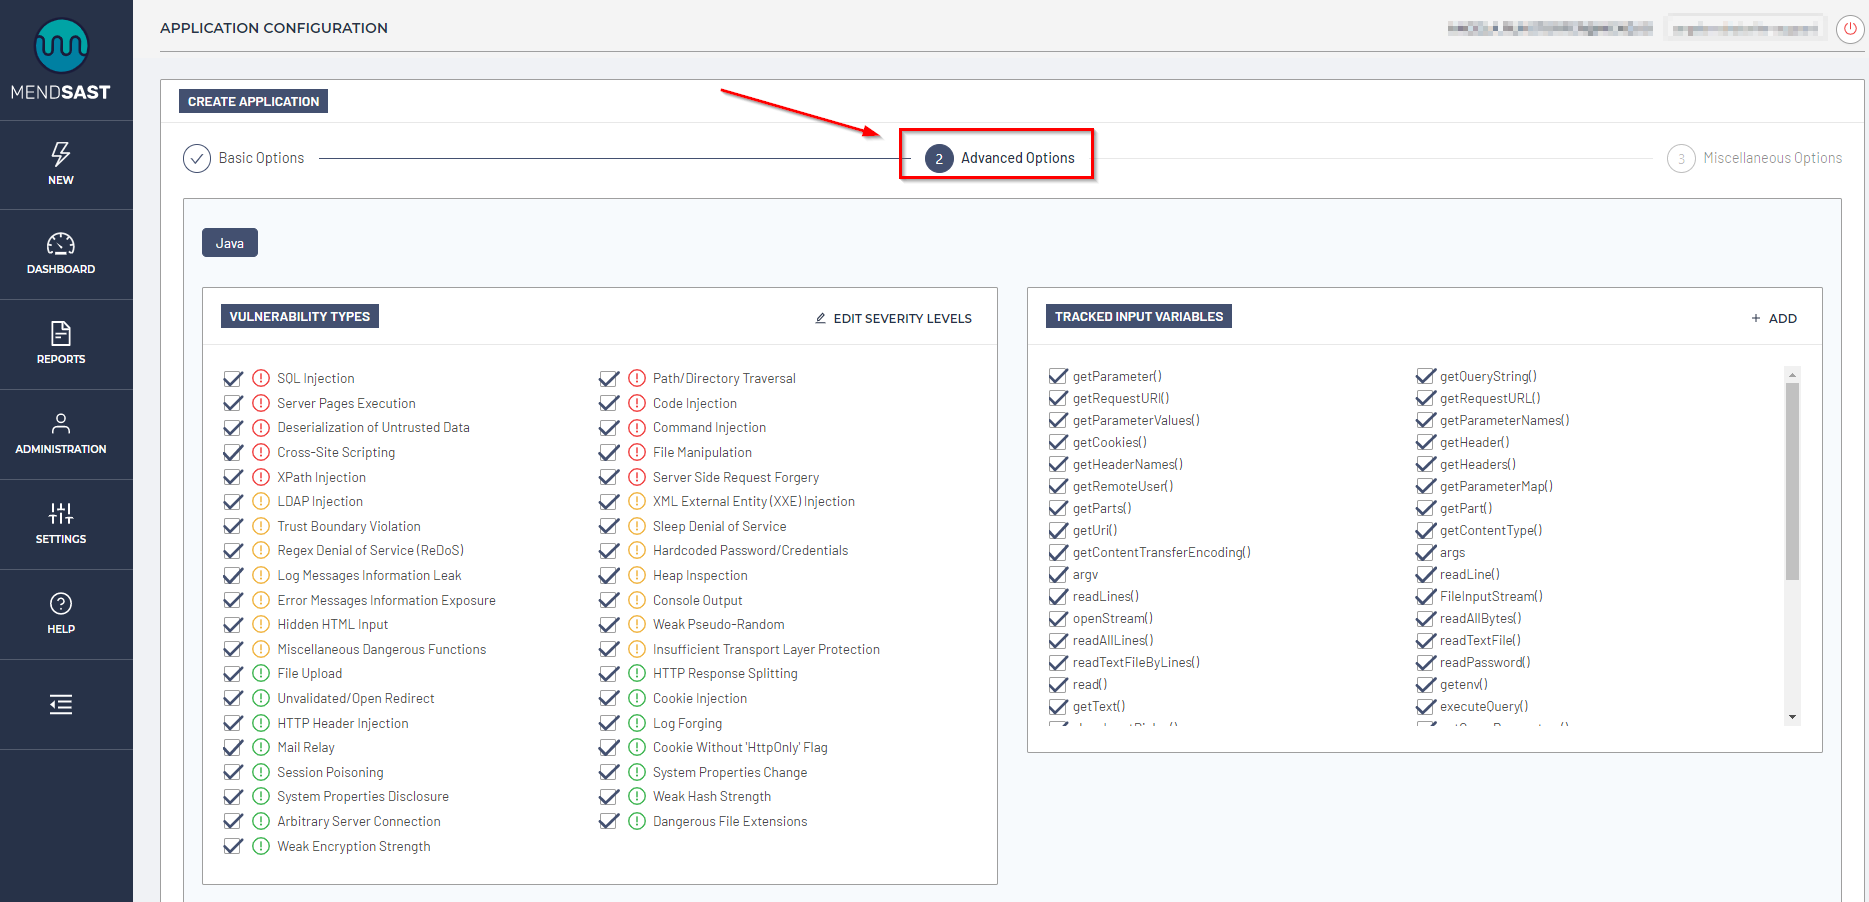This screenshot has width=1869, height=902.
Task: Click Edit Severity Levels
Action: click(x=893, y=318)
